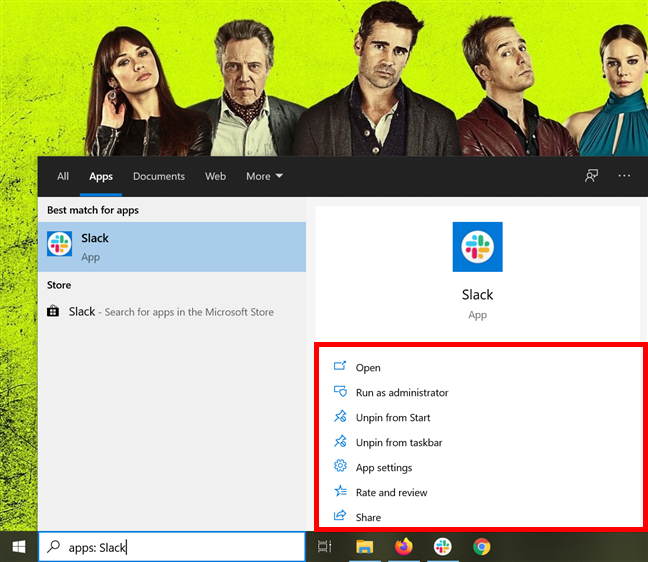The width and height of the screenshot is (648, 562).
Task: Click the magnifier icon in the search box
Action: point(53,546)
